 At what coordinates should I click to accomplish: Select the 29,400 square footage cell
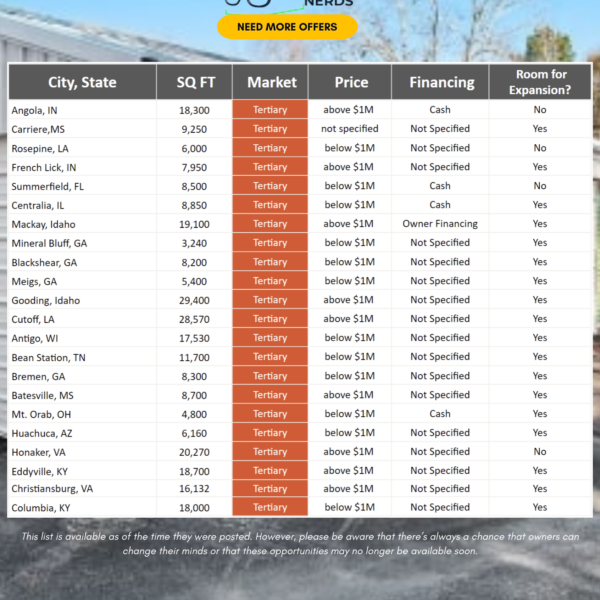(x=194, y=300)
